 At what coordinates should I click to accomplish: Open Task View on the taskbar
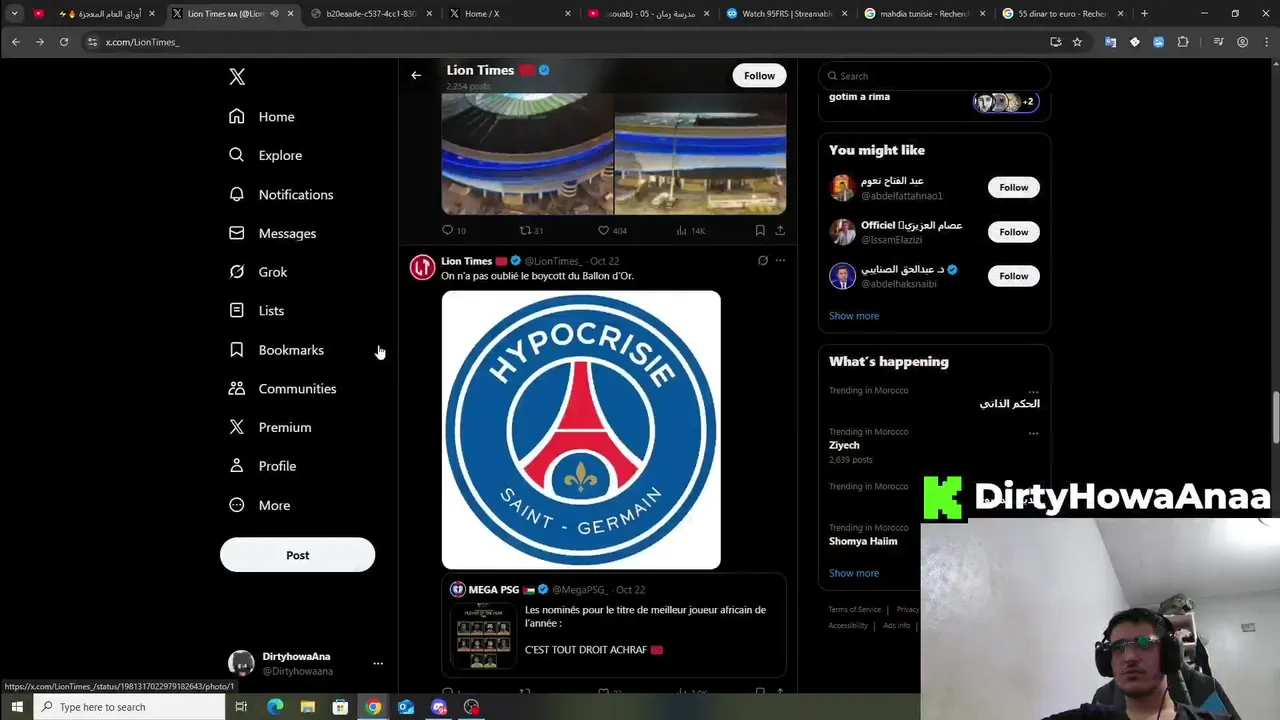241,707
